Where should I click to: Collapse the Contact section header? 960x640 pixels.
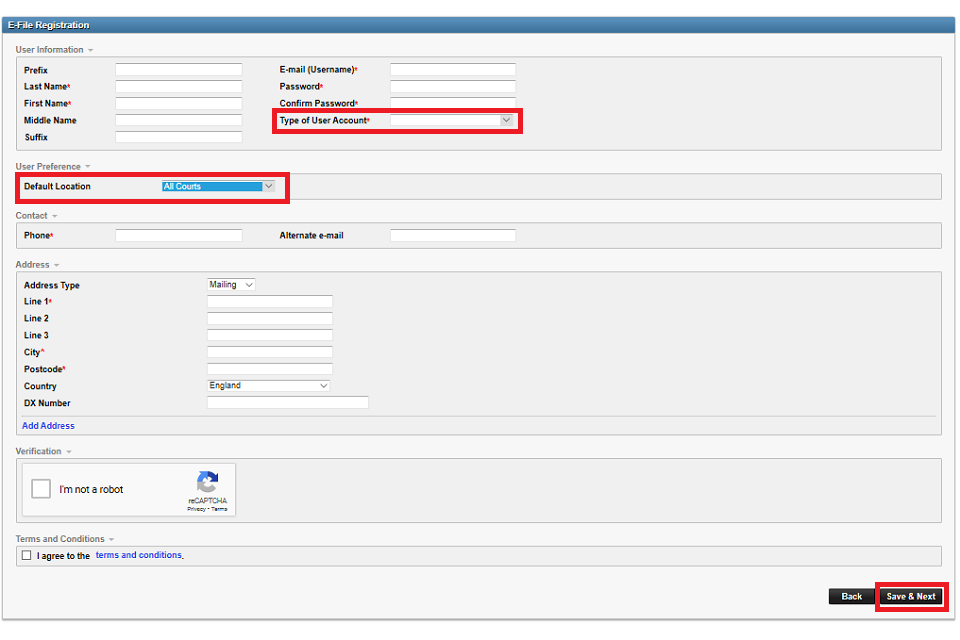tap(54, 216)
